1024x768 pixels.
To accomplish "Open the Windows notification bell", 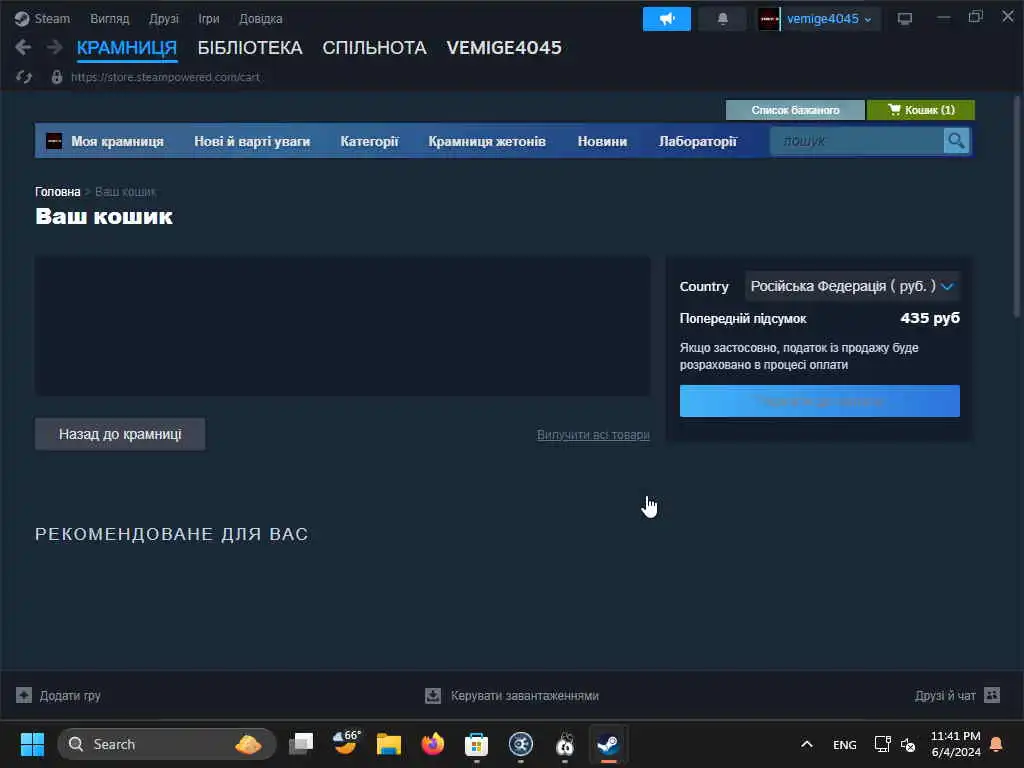I will click(x=997, y=744).
